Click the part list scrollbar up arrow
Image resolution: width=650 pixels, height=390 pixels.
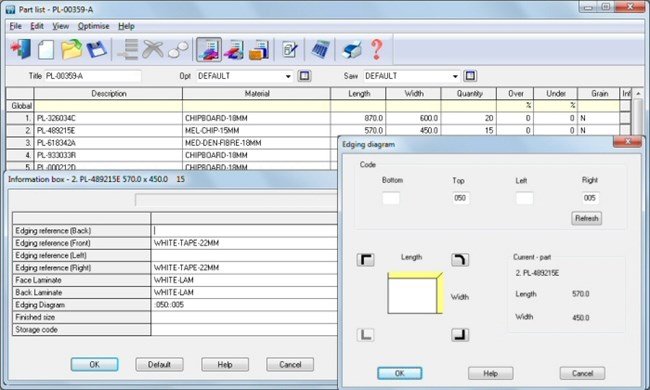coord(638,94)
